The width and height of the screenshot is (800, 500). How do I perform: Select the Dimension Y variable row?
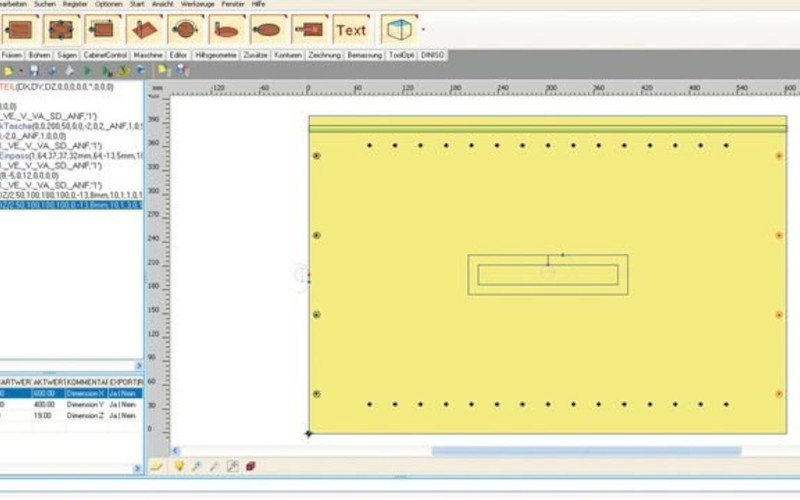click(71, 405)
